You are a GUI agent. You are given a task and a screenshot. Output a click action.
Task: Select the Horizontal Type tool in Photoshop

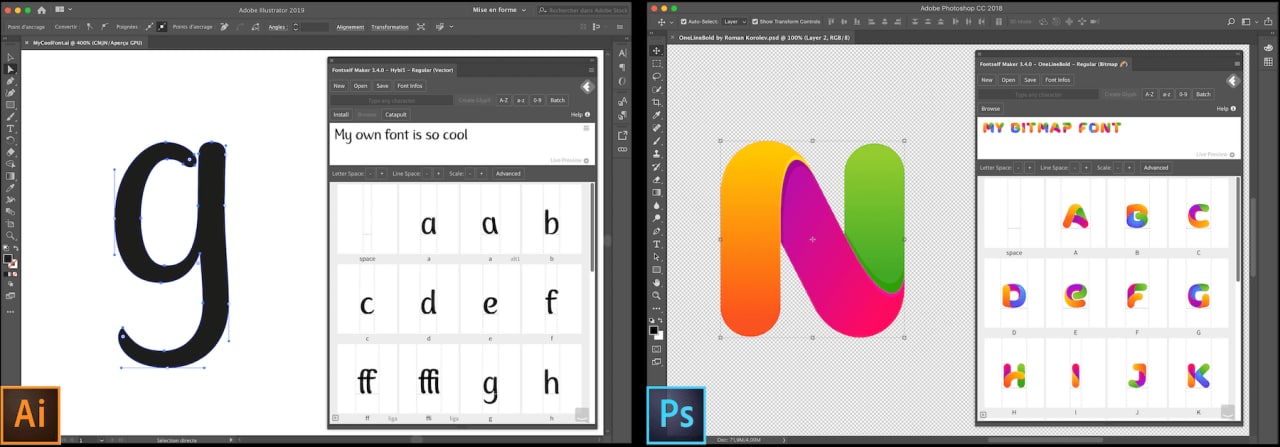(657, 244)
